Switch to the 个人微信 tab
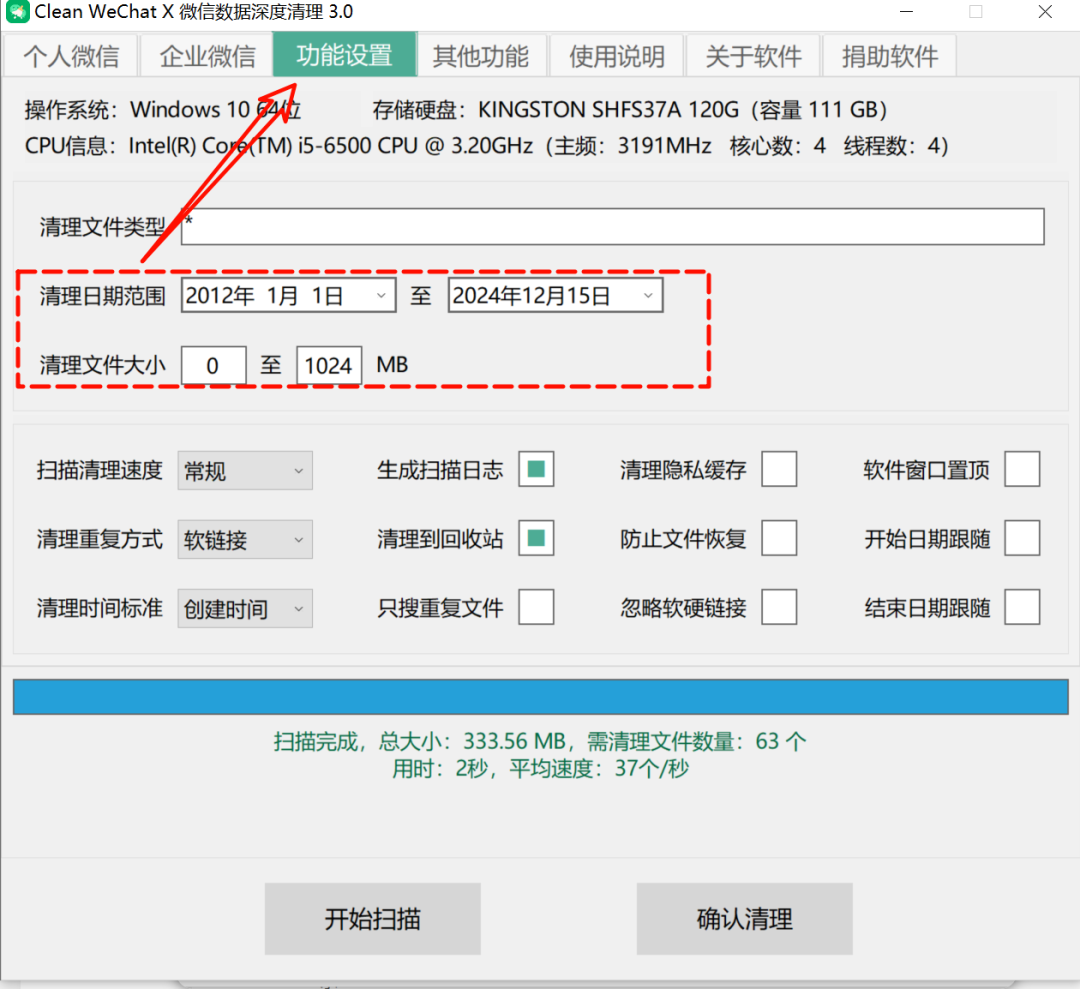This screenshot has width=1080, height=989. click(70, 56)
